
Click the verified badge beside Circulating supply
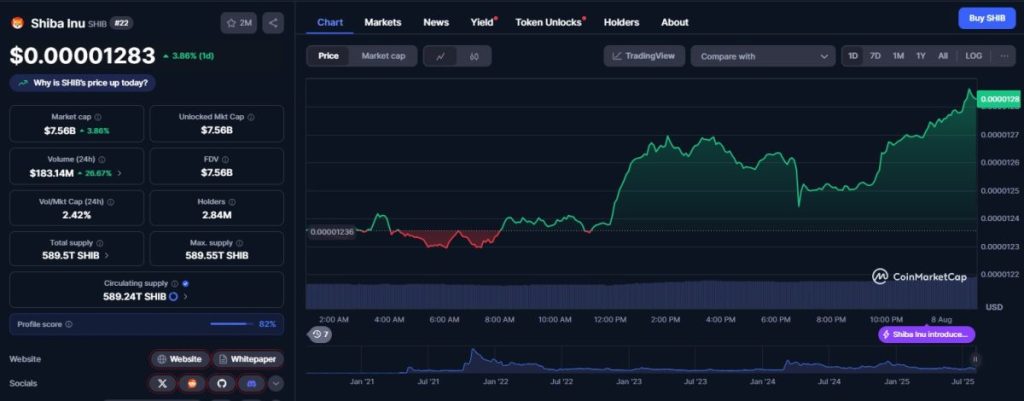[x=185, y=284]
